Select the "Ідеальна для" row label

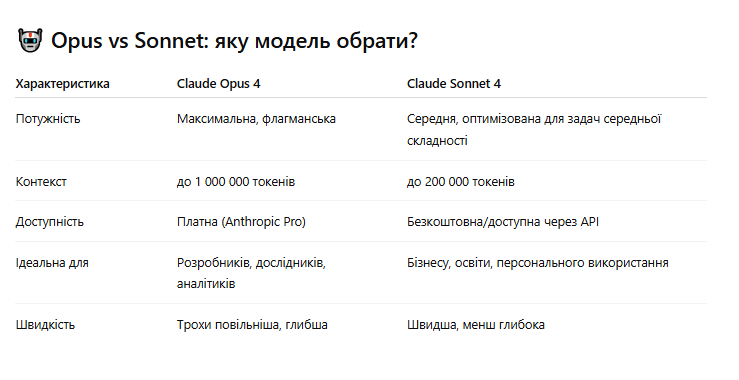point(52,263)
